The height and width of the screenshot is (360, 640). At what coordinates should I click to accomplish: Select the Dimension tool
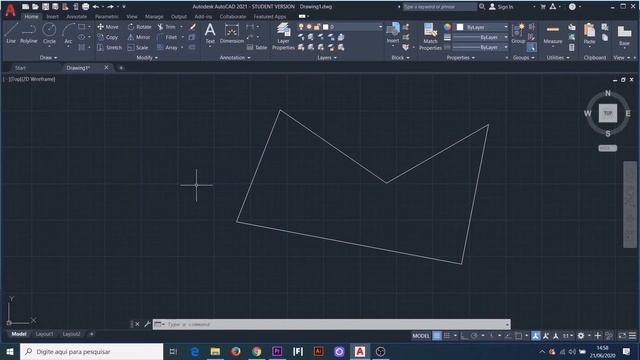(231, 33)
